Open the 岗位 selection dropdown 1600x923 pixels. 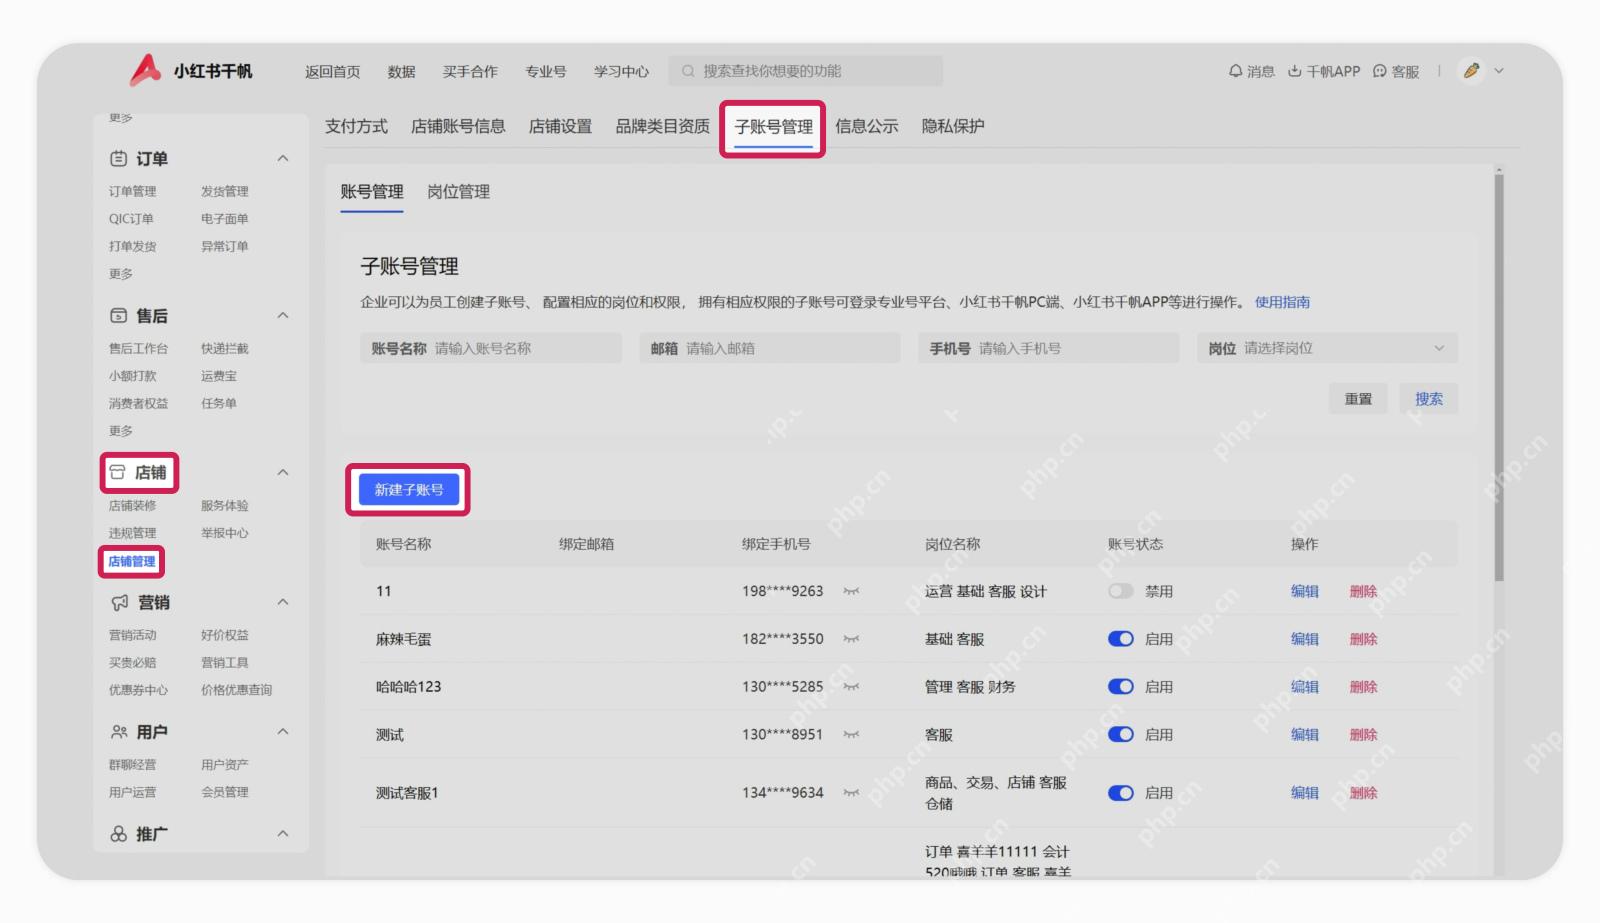1327,348
